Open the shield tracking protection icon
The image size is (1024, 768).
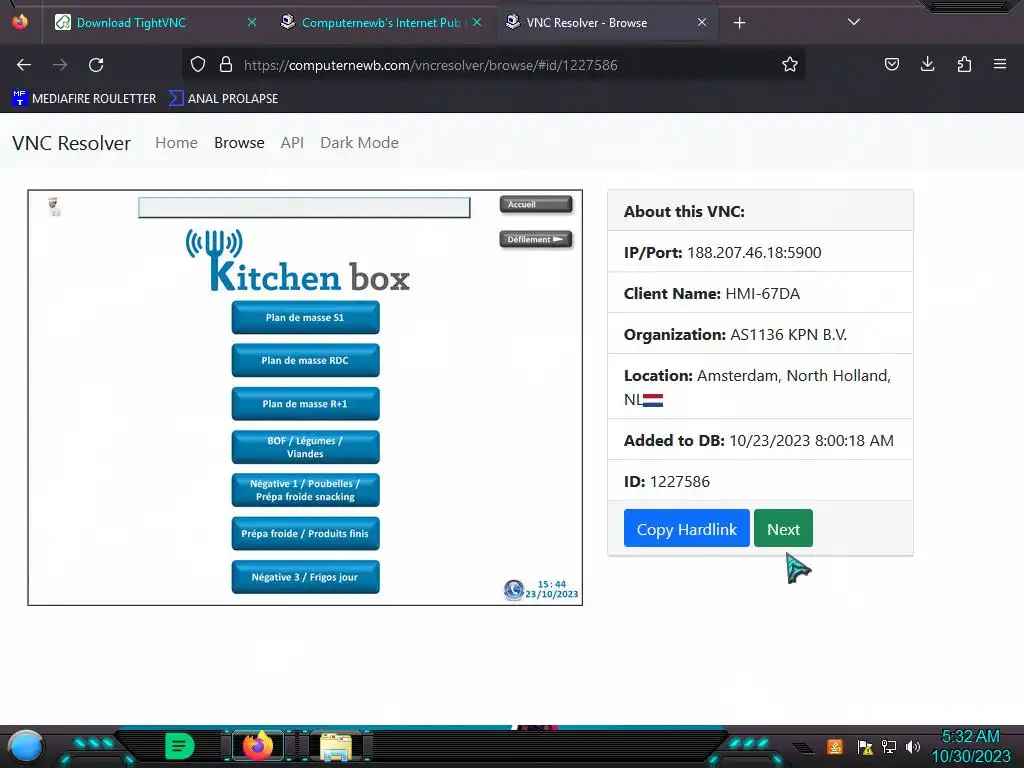pos(198,64)
